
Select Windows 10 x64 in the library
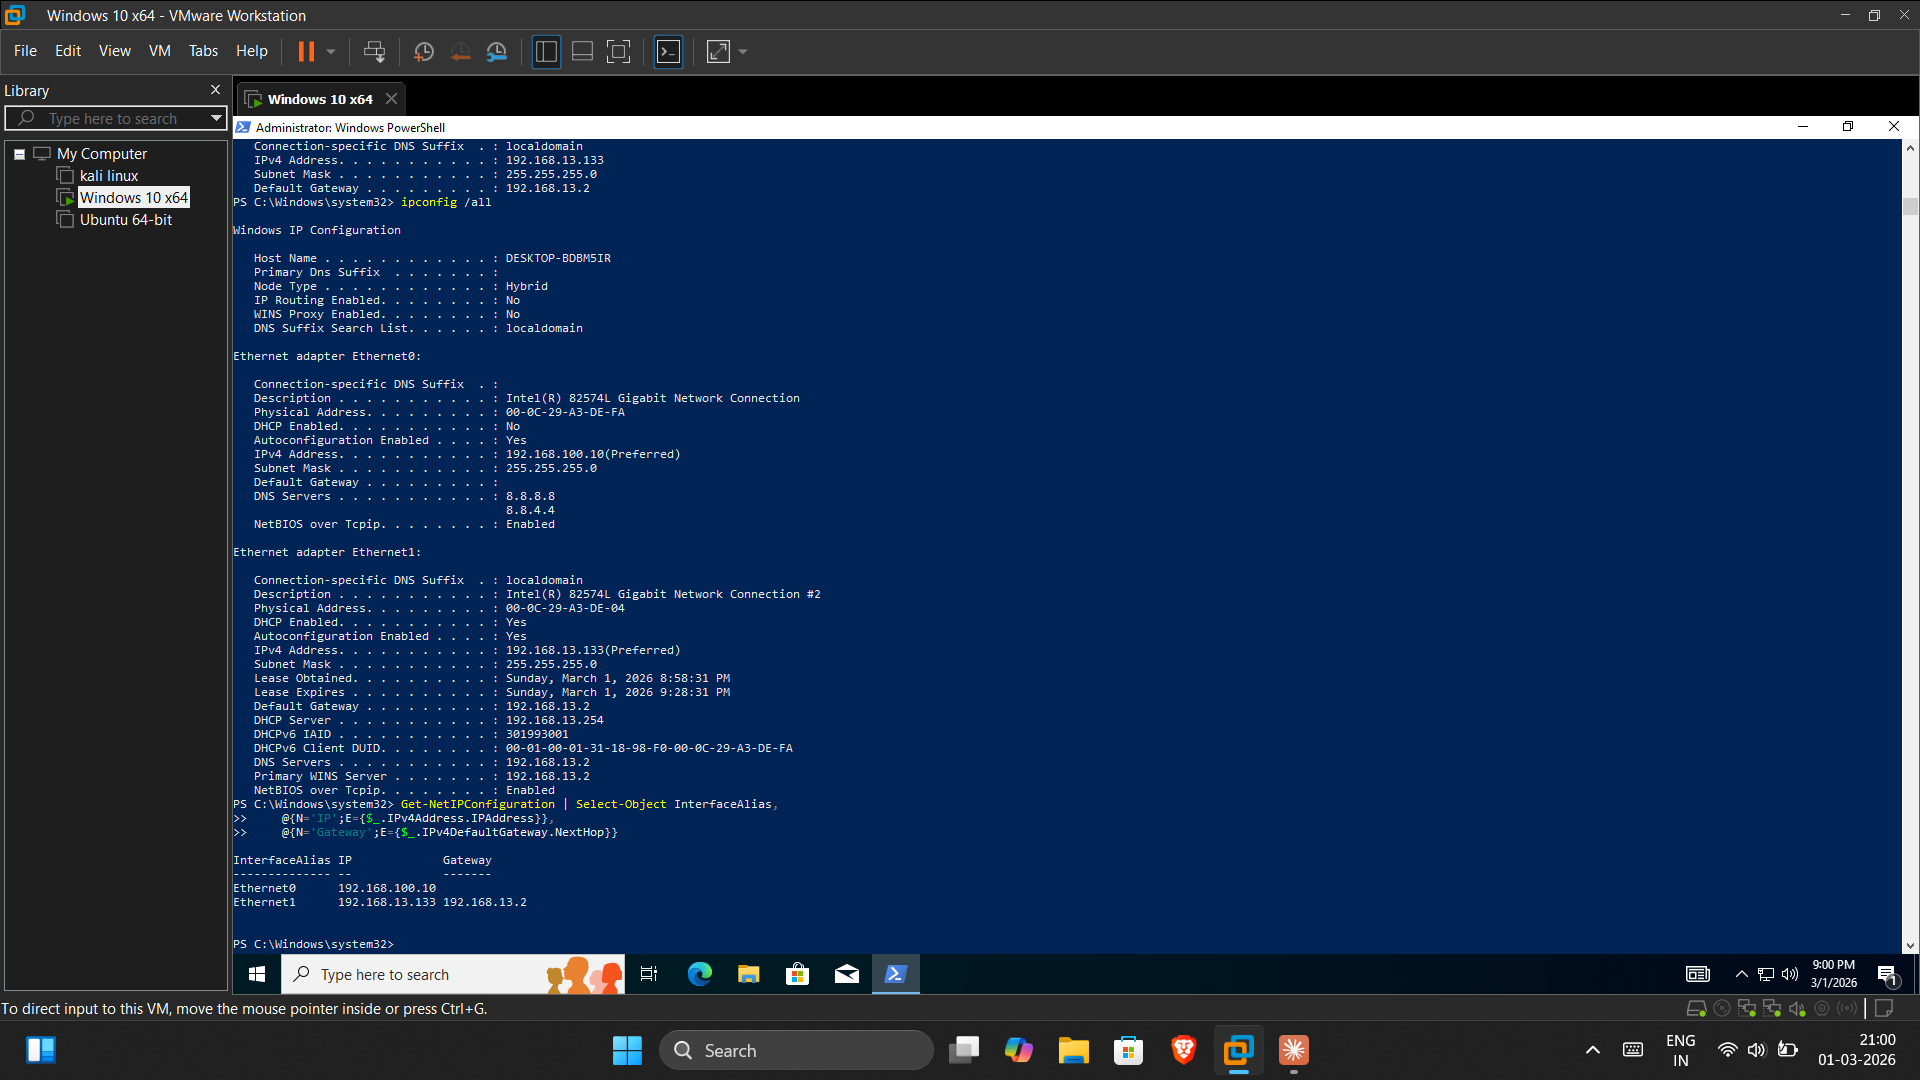coord(133,198)
